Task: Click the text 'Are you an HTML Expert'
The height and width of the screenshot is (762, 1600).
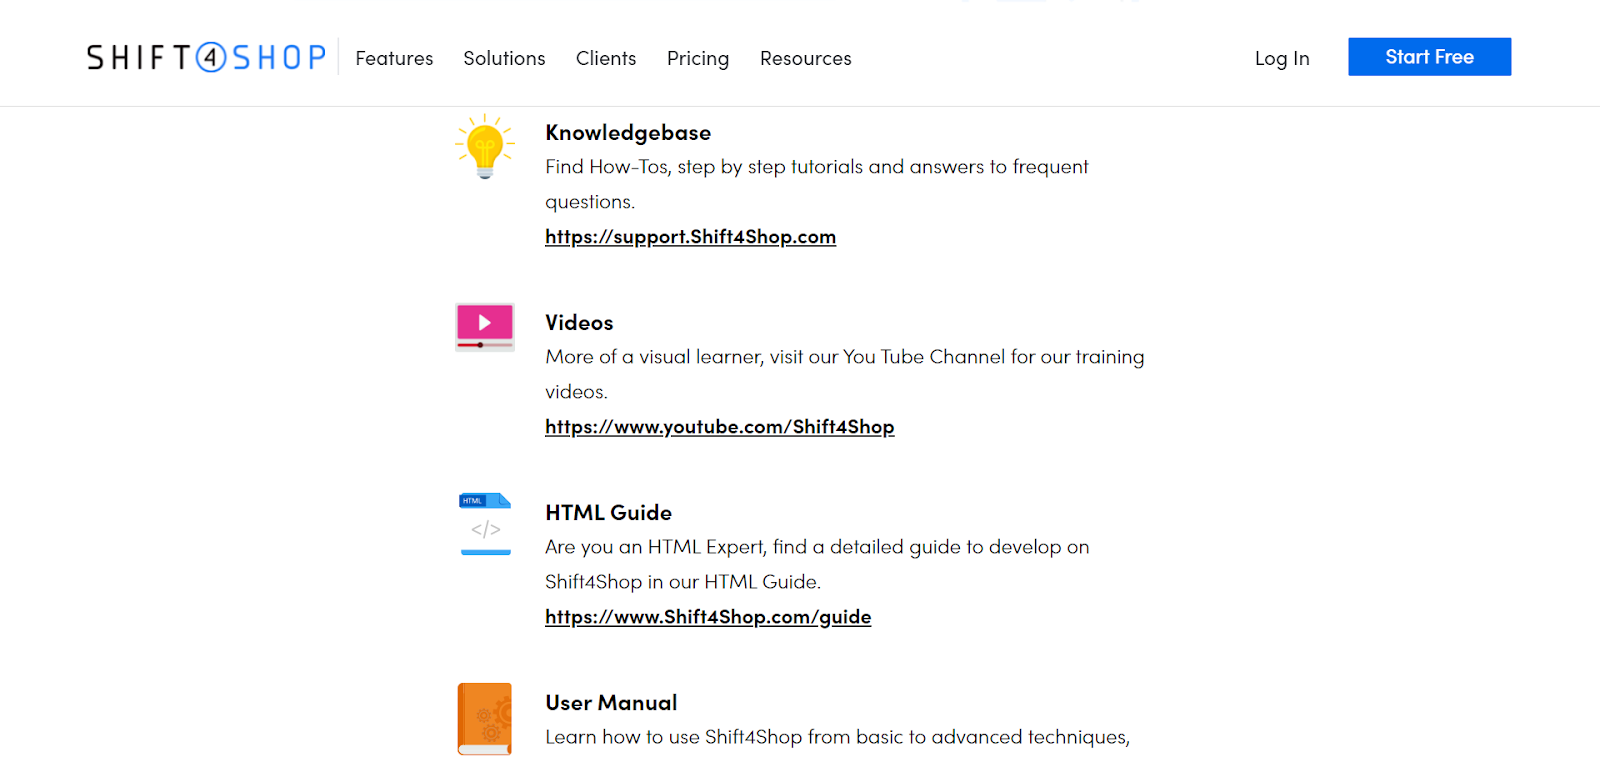Action: 655,547
